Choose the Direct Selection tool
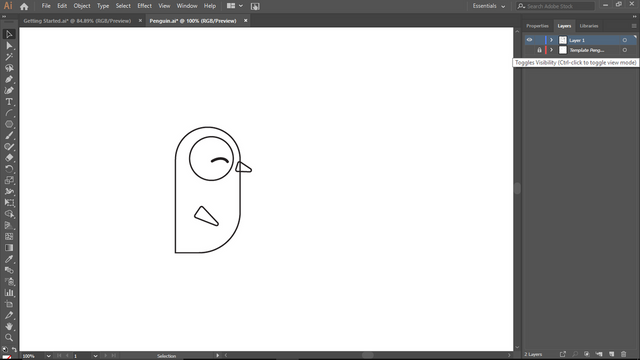Image resolution: width=640 pixels, height=360 pixels. 9,45
